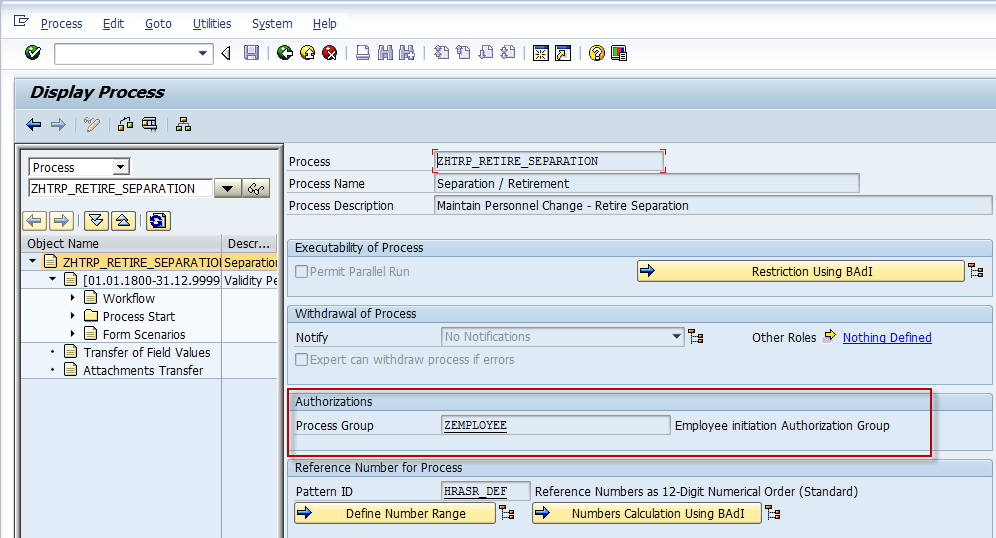Click the Process Group ZEMPLOYEE field
Image resolution: width=996 pixels, height=538 pixels.
coord(556,425)
